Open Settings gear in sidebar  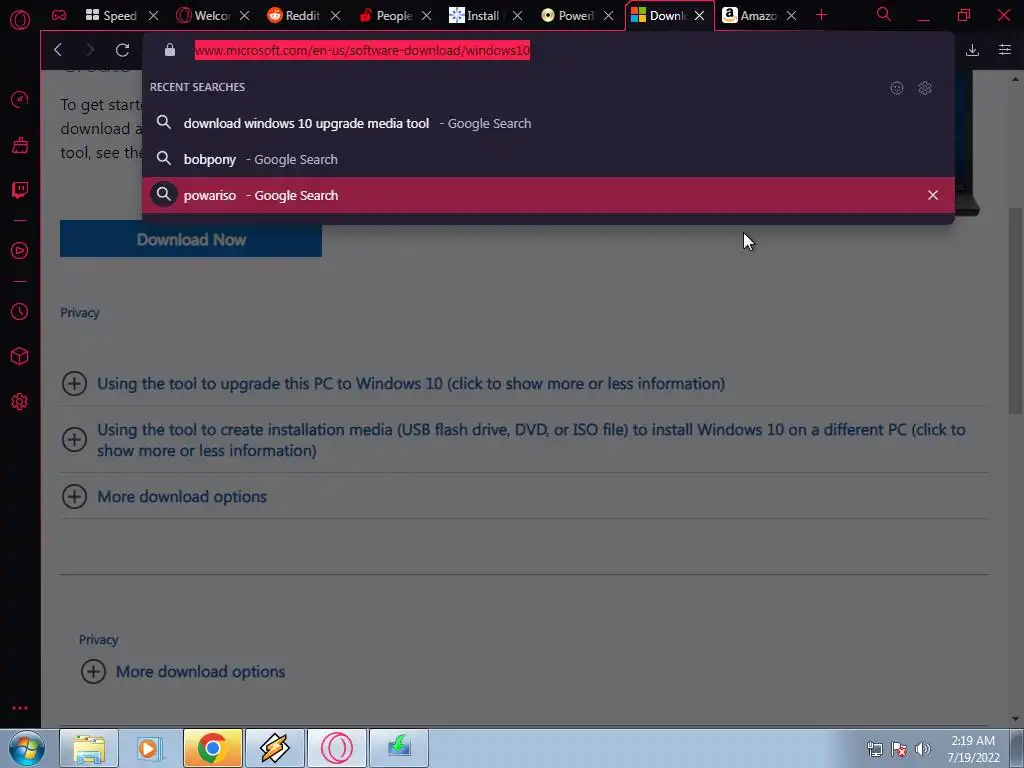coord(20,402)
